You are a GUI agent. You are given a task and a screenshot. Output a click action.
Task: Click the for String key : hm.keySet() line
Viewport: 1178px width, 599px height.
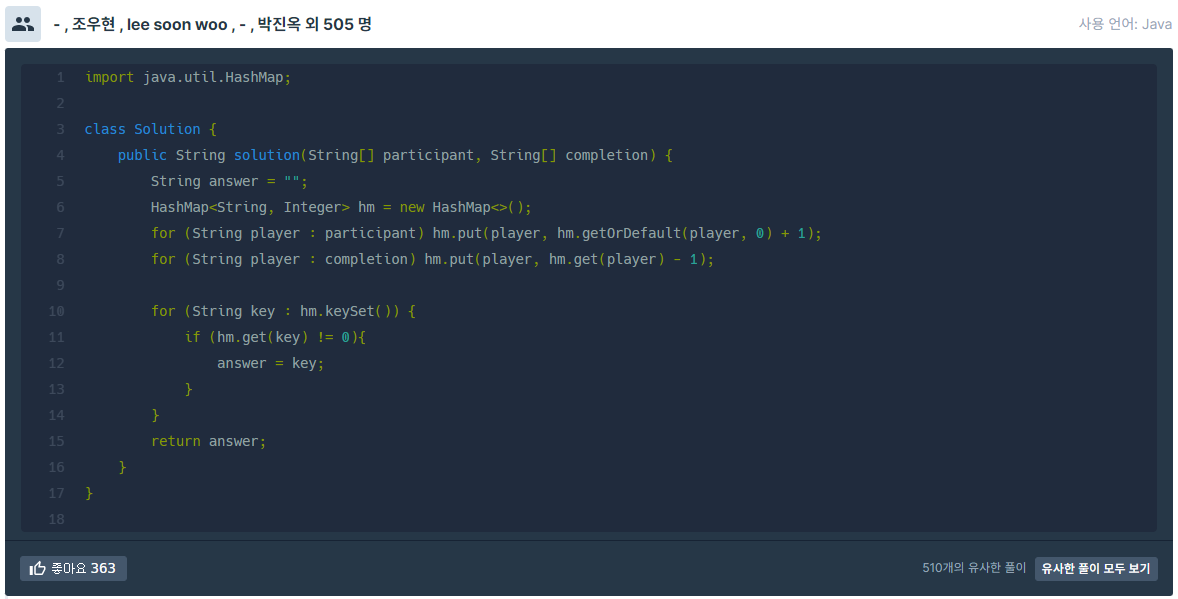pyautogui.click(x=283, y=311)
